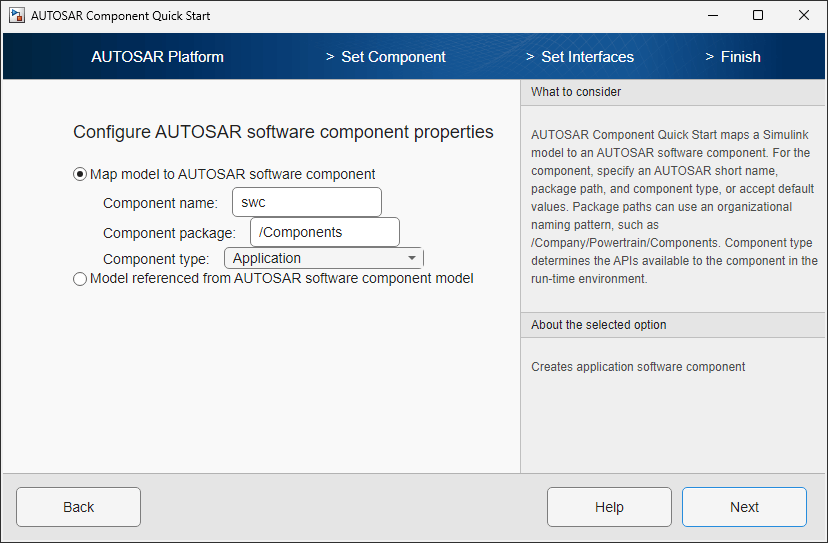Go to the AUTOSAR Platform step
This screenshot has height=543, width=828.
point(157,57)
